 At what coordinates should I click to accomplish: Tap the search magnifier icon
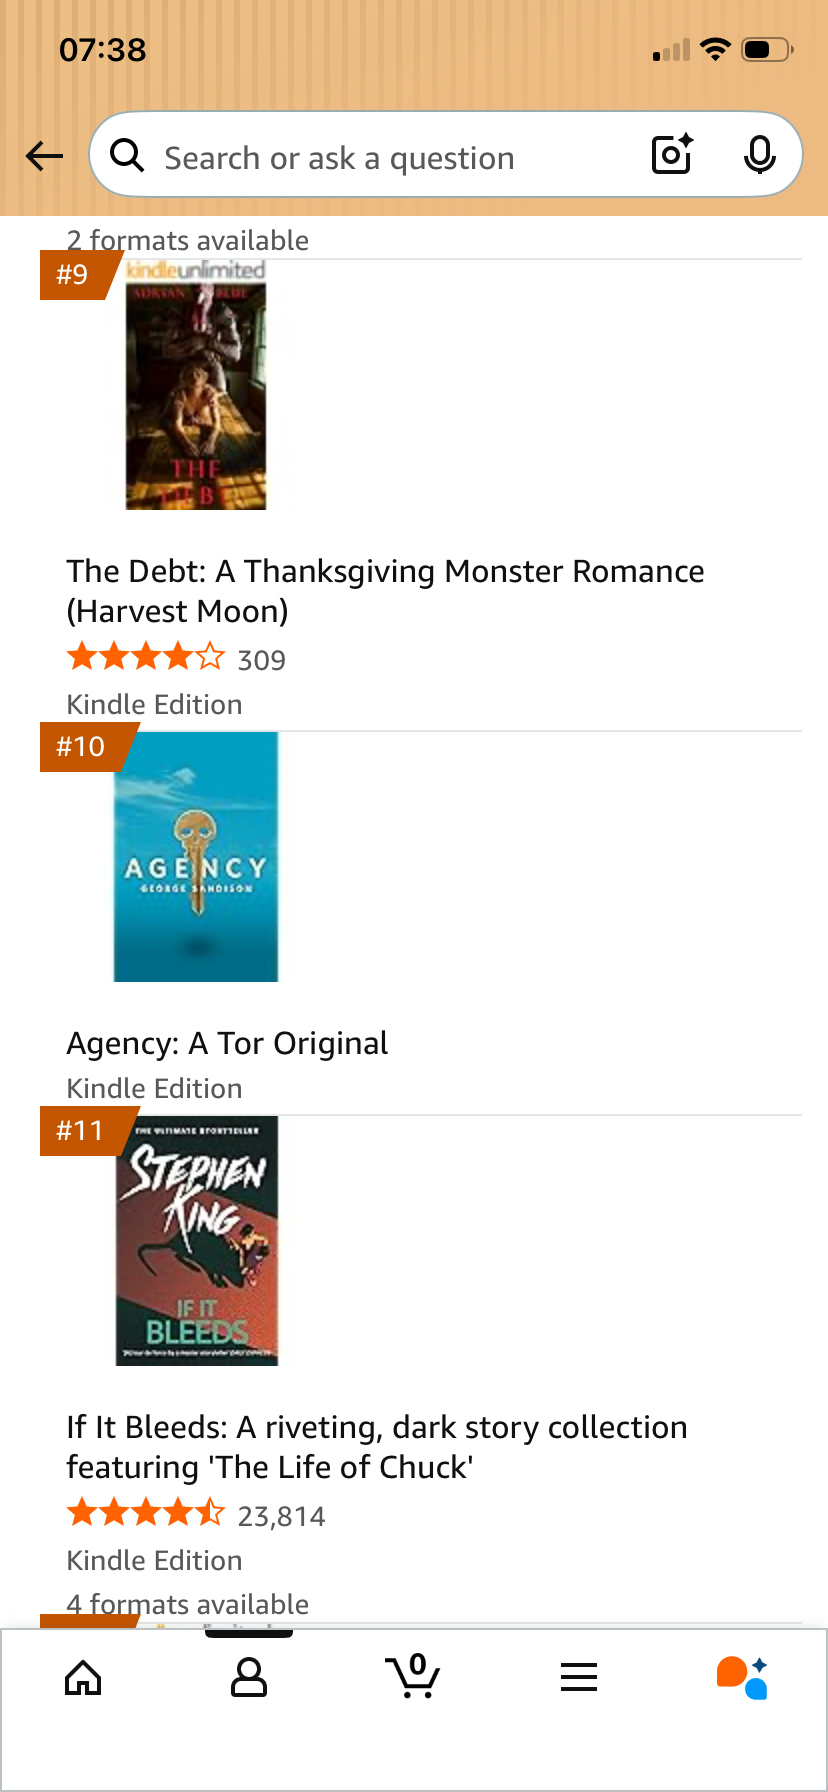point(127,156)
